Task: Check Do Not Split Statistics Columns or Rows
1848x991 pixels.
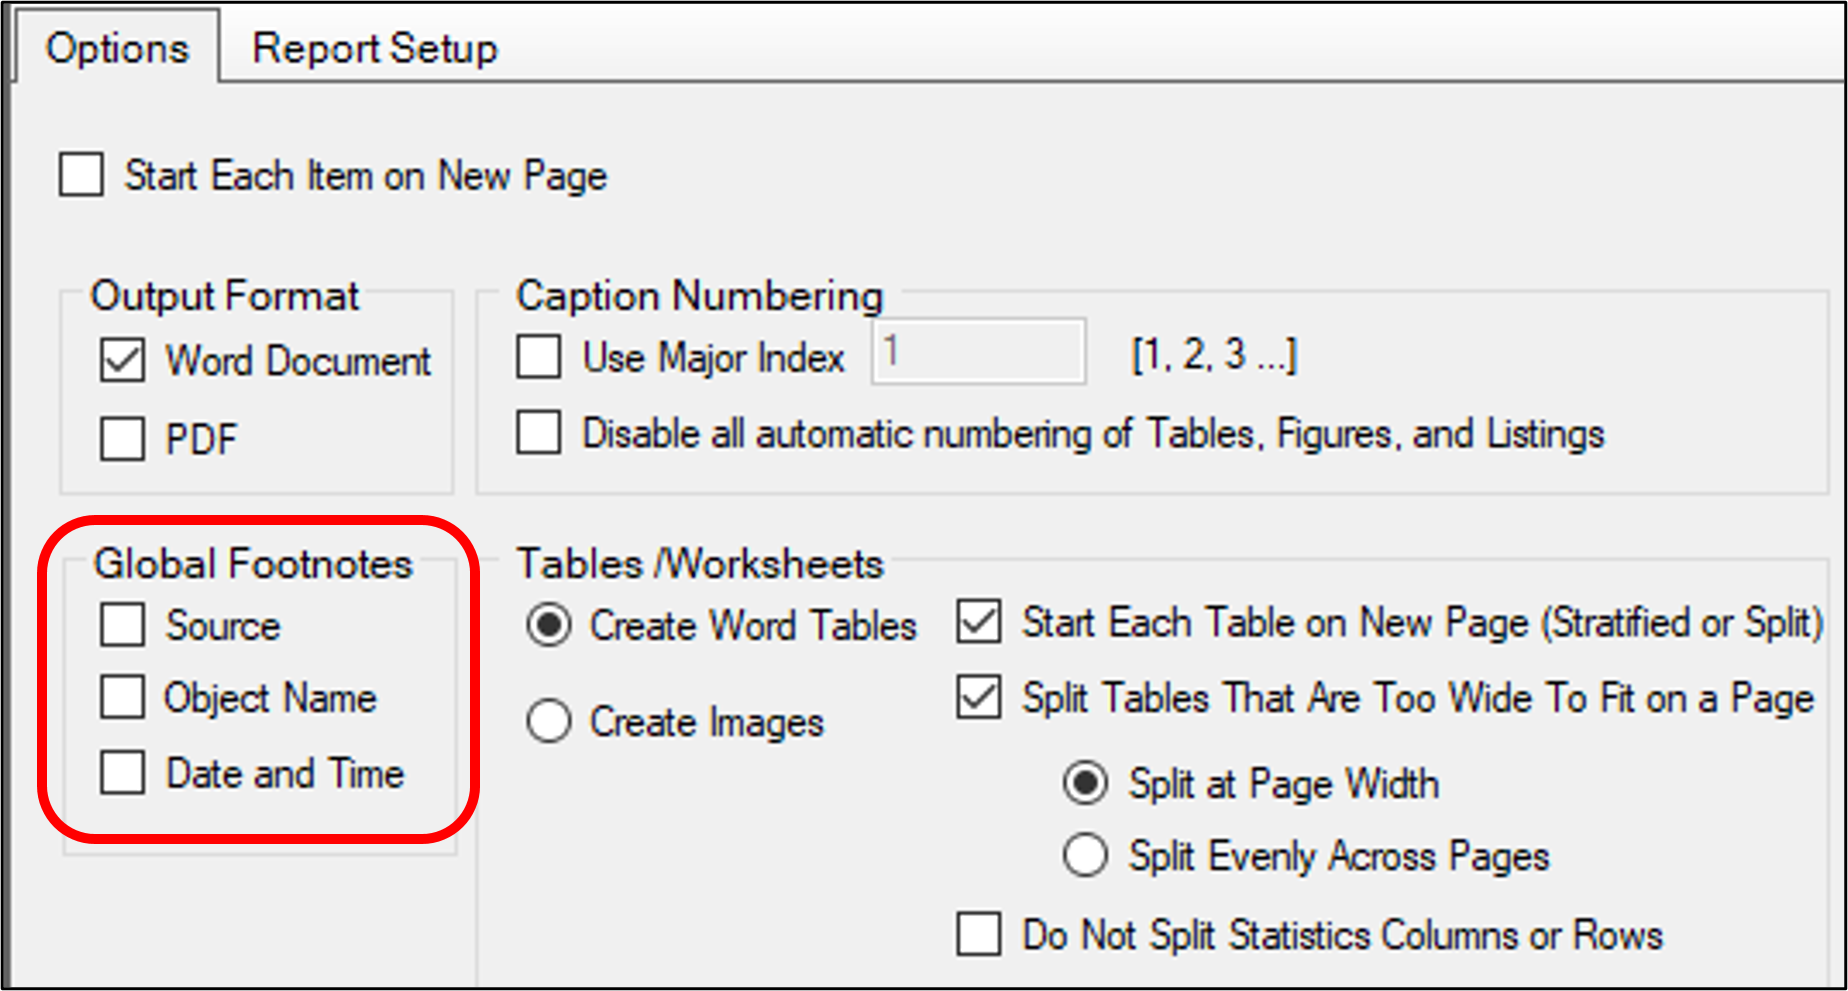Action: tap(979, 934)
